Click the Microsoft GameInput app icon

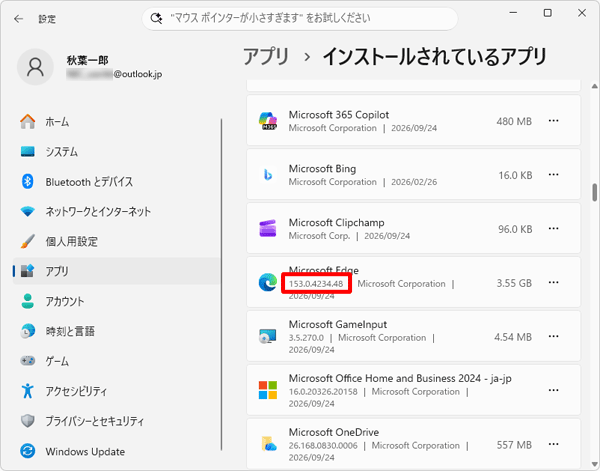coord(268,336)
